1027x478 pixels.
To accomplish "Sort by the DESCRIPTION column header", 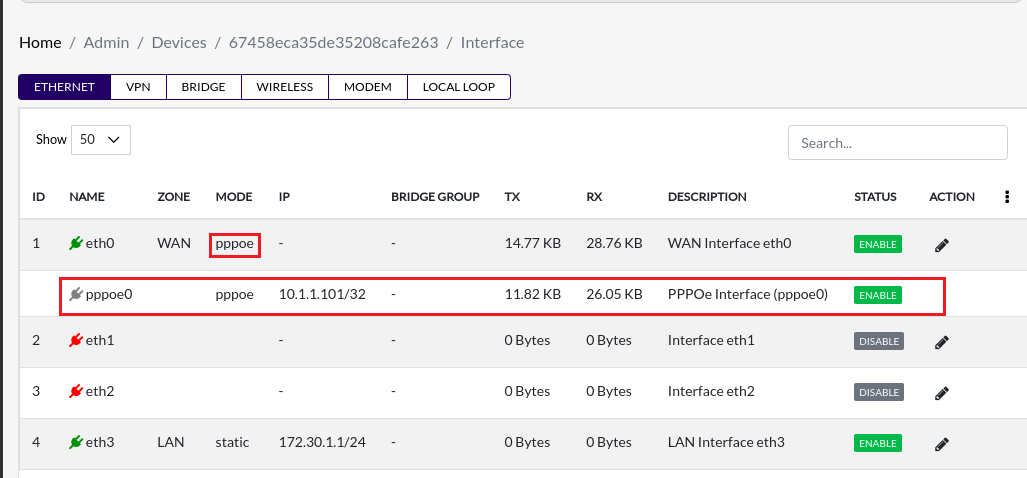I will tap(707, 197).
